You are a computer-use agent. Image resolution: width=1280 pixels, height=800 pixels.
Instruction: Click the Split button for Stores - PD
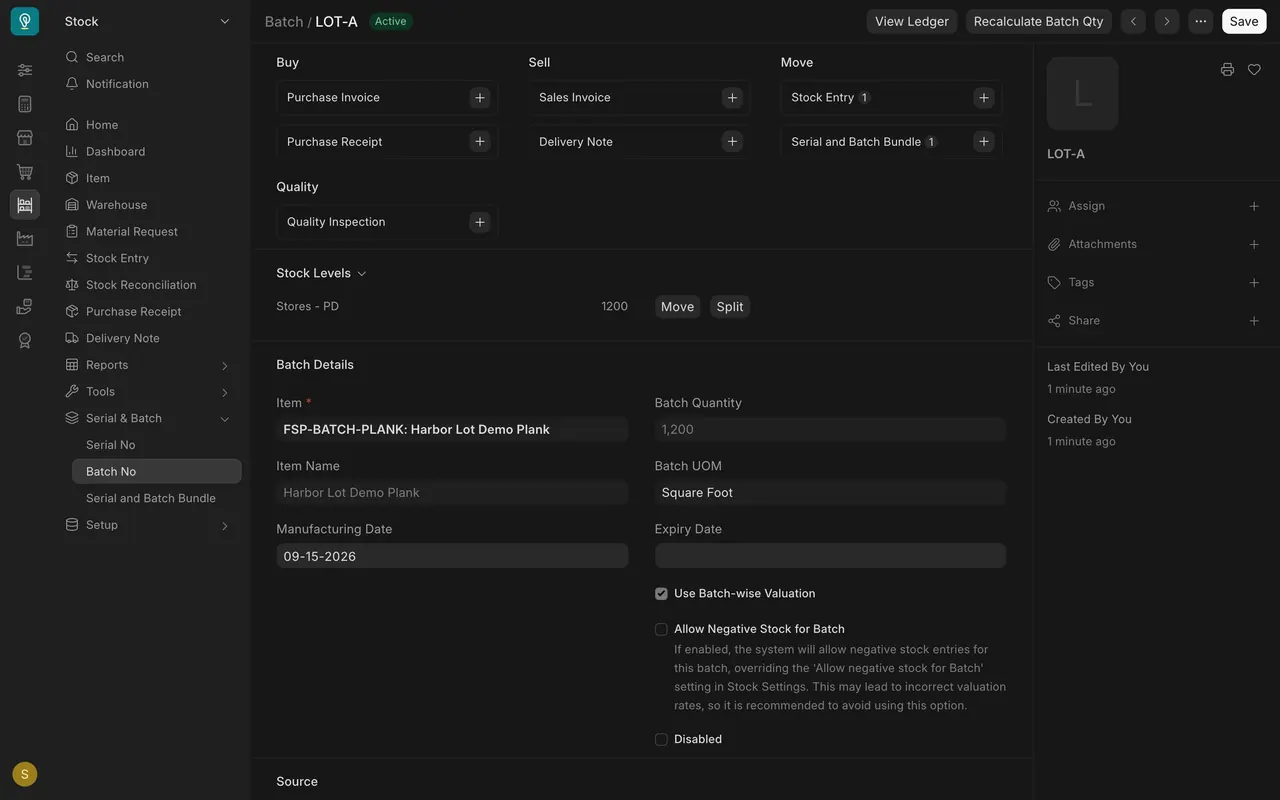coord(730,307)
